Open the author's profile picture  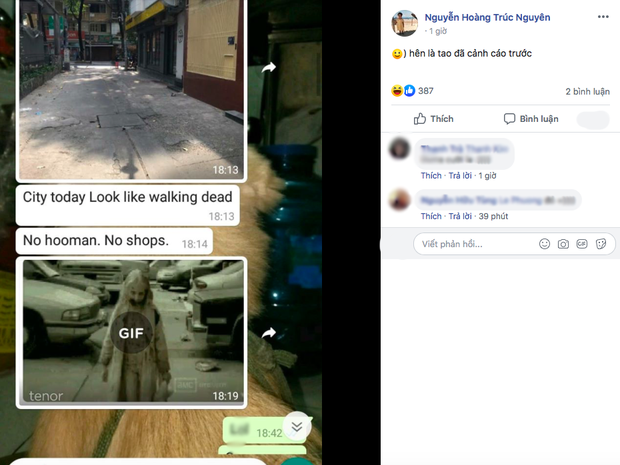coord(403,23)
